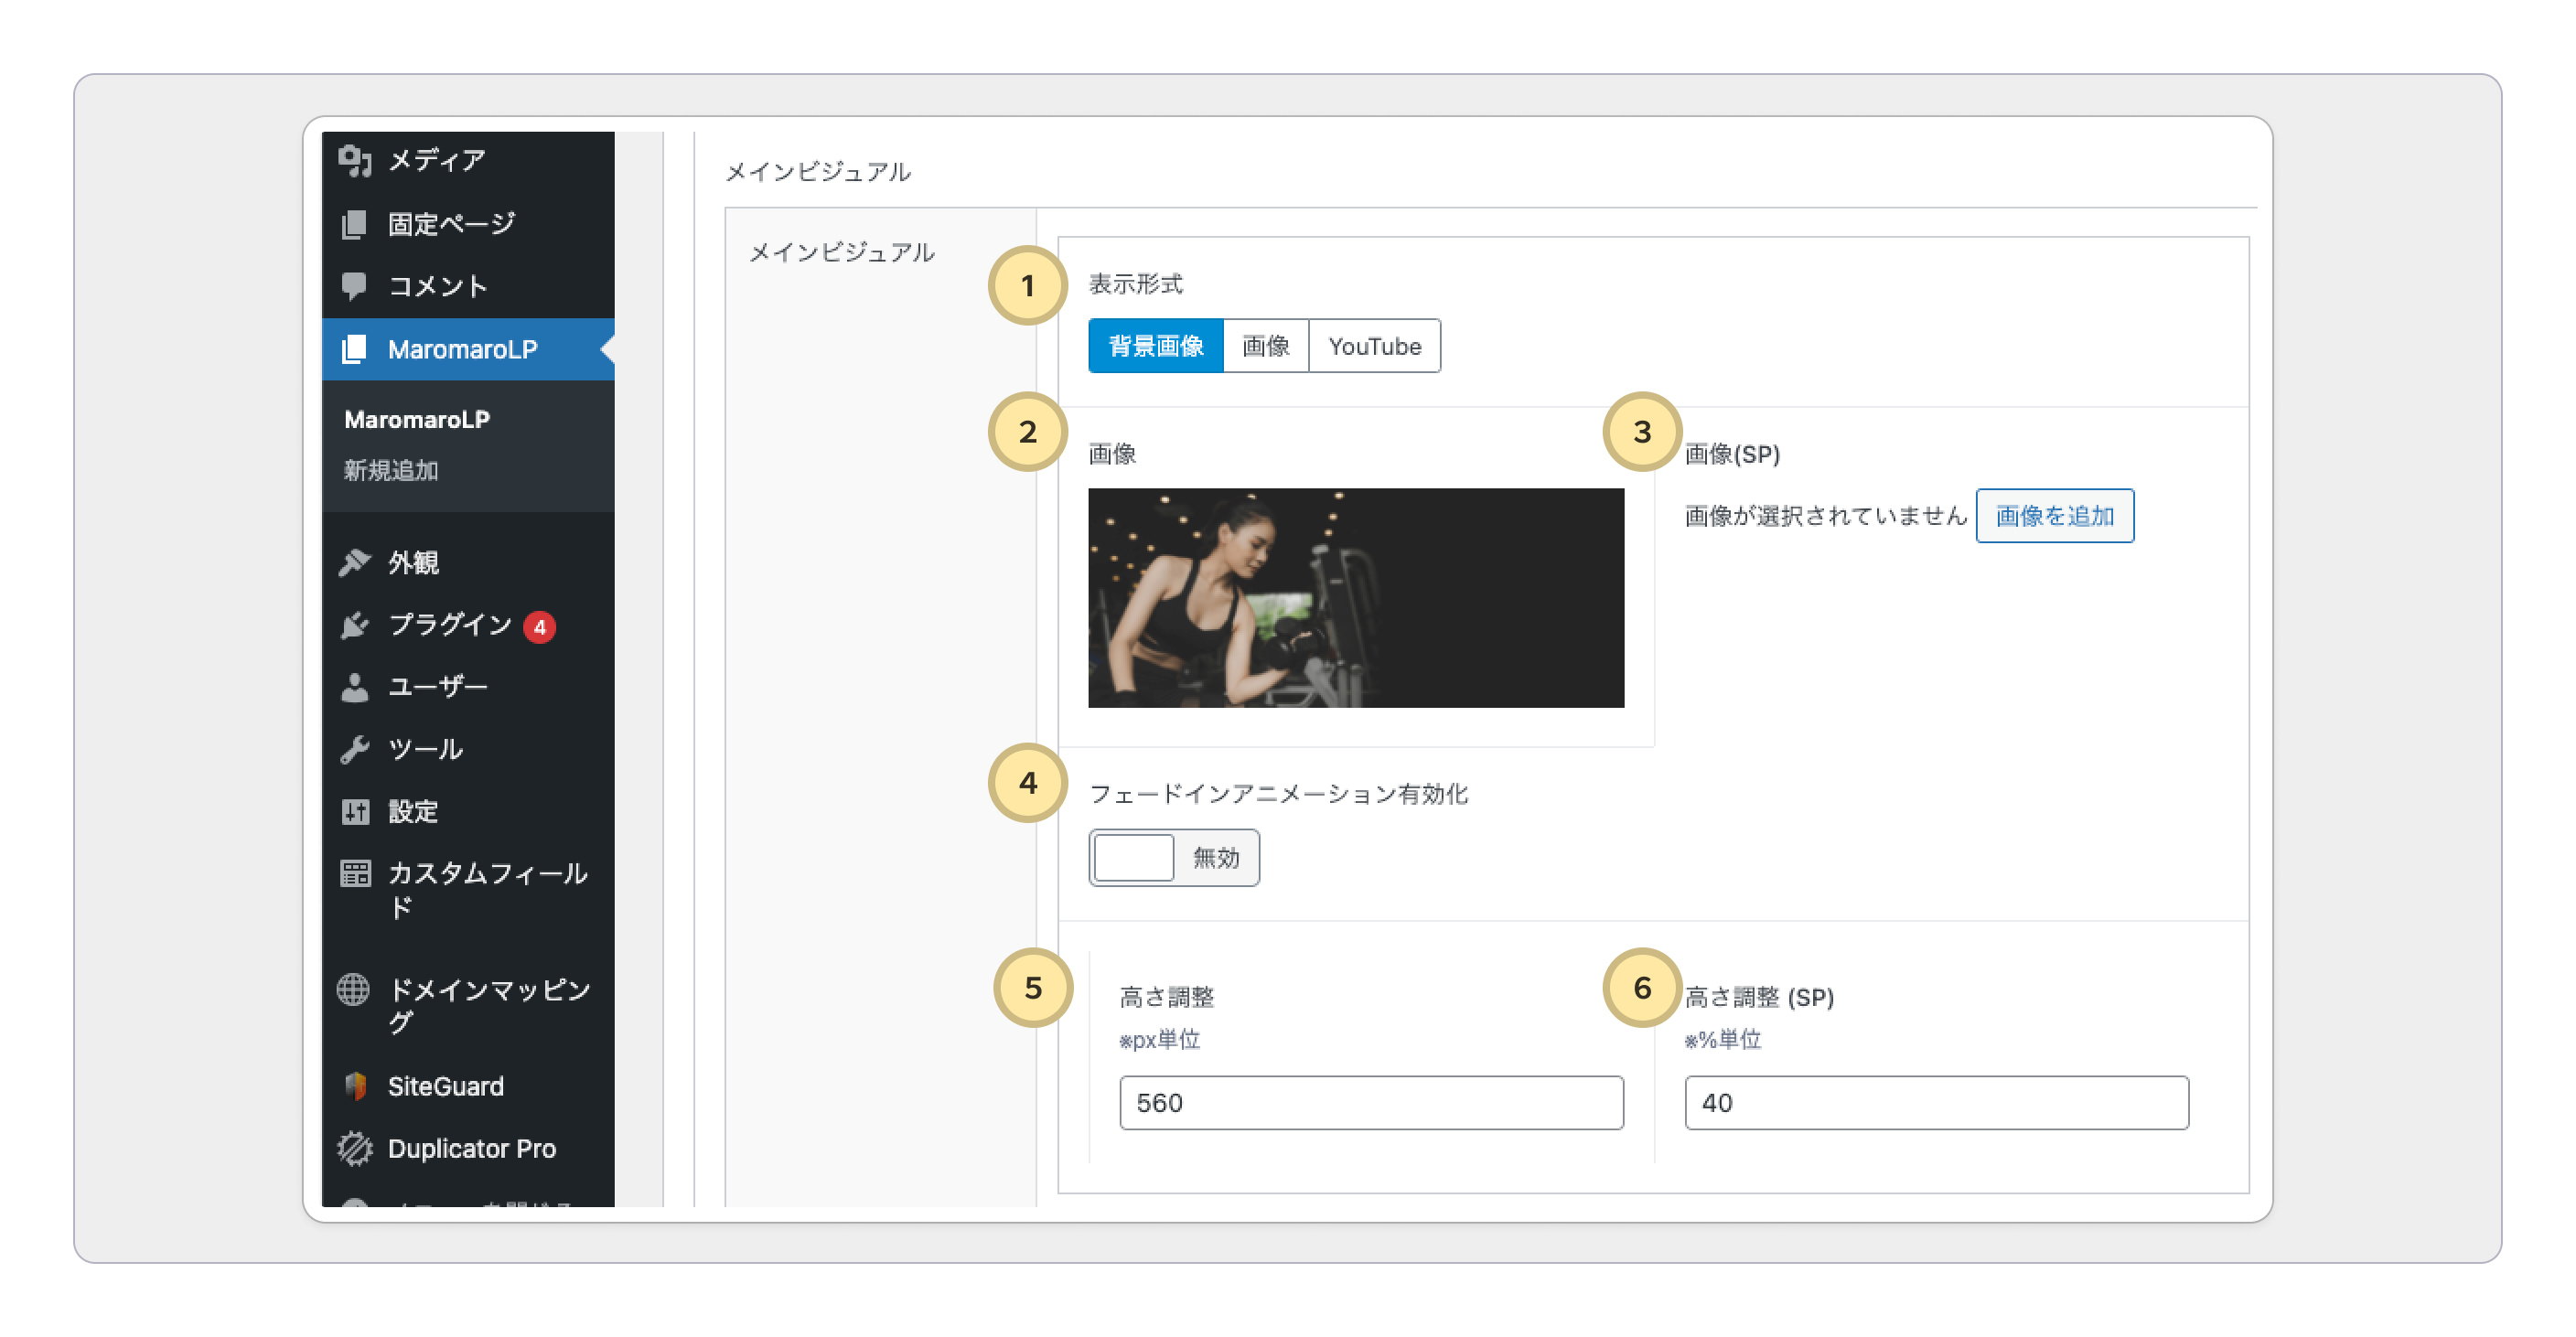Open the 設定 settings menu item
Viewport: 2576px width, 1337px height.
point(412,811)
